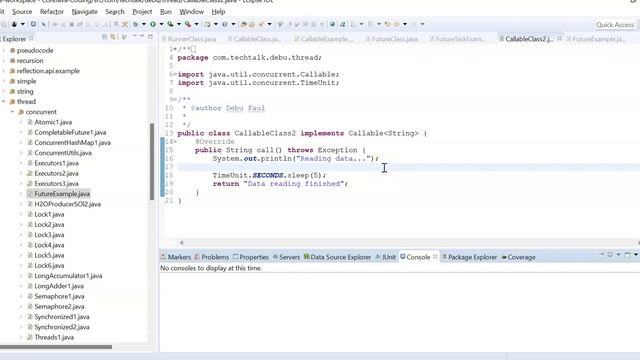640x360 pixels.
Task: Toggle folding of imports at line 6
Action: pos(175,74)
